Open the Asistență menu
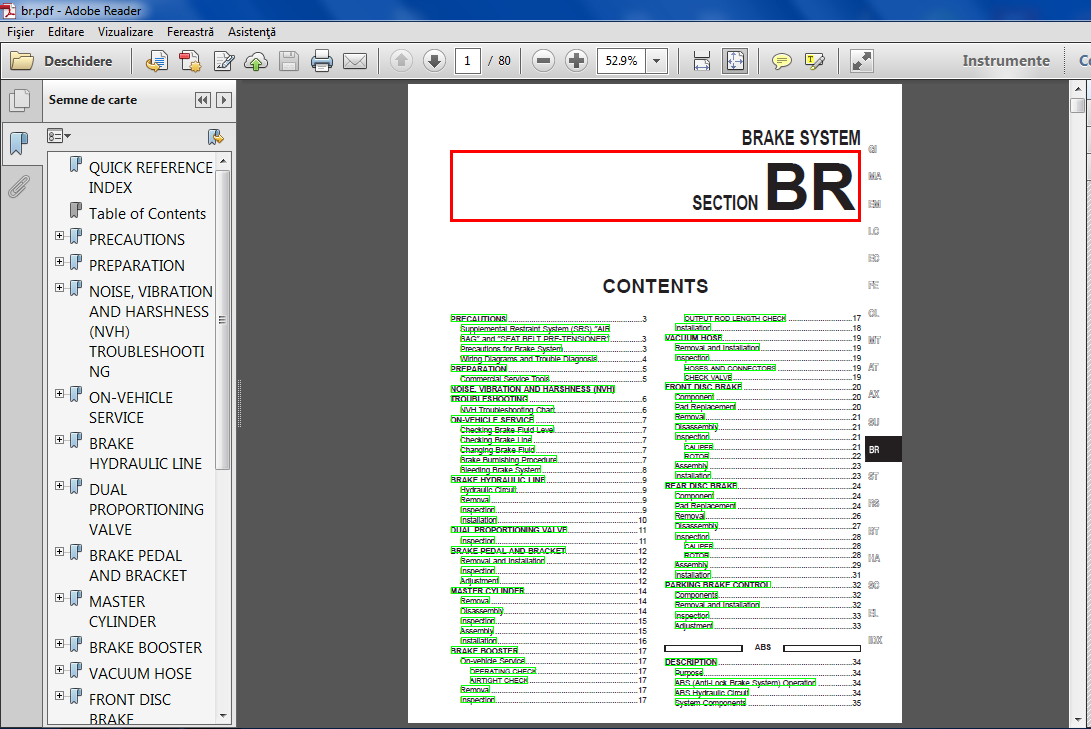 (x=252, y=32)
